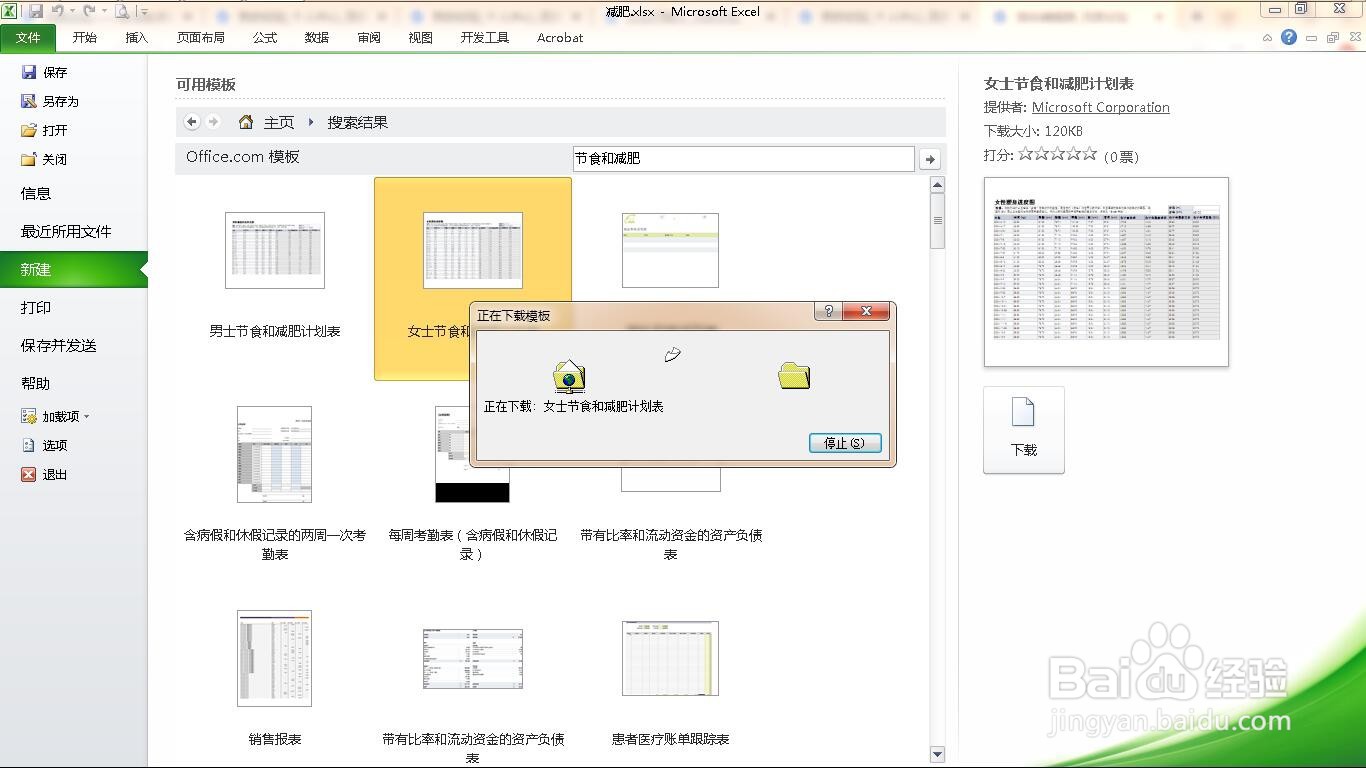Viewport: 1366px width, 768px height.
Task: Open 最近所用文件 backstage page
Action: pos(66,231)
